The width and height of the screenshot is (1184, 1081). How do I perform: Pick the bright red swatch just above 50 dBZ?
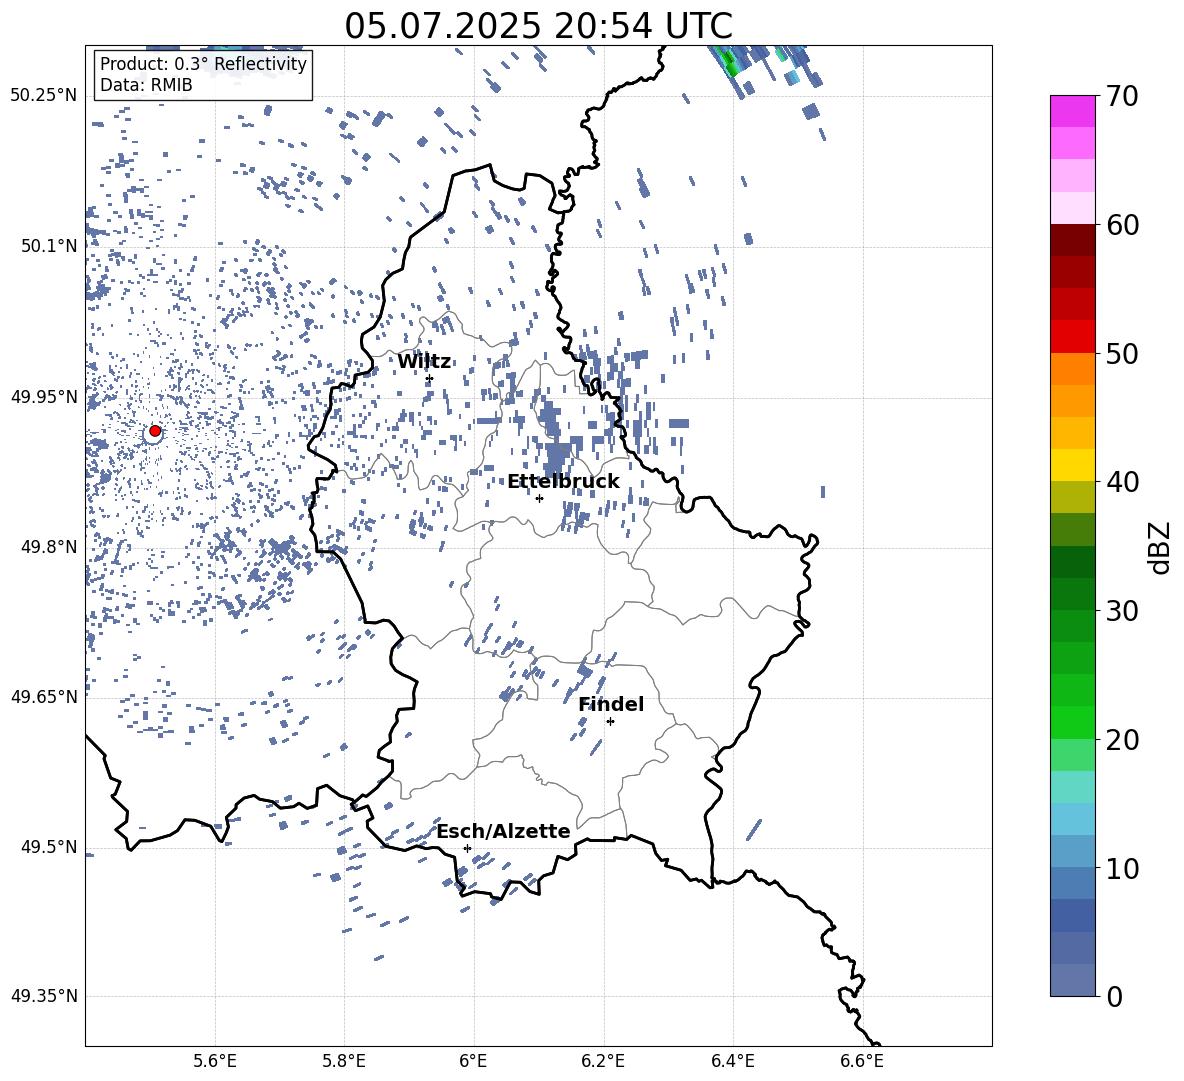point(1072,337)
